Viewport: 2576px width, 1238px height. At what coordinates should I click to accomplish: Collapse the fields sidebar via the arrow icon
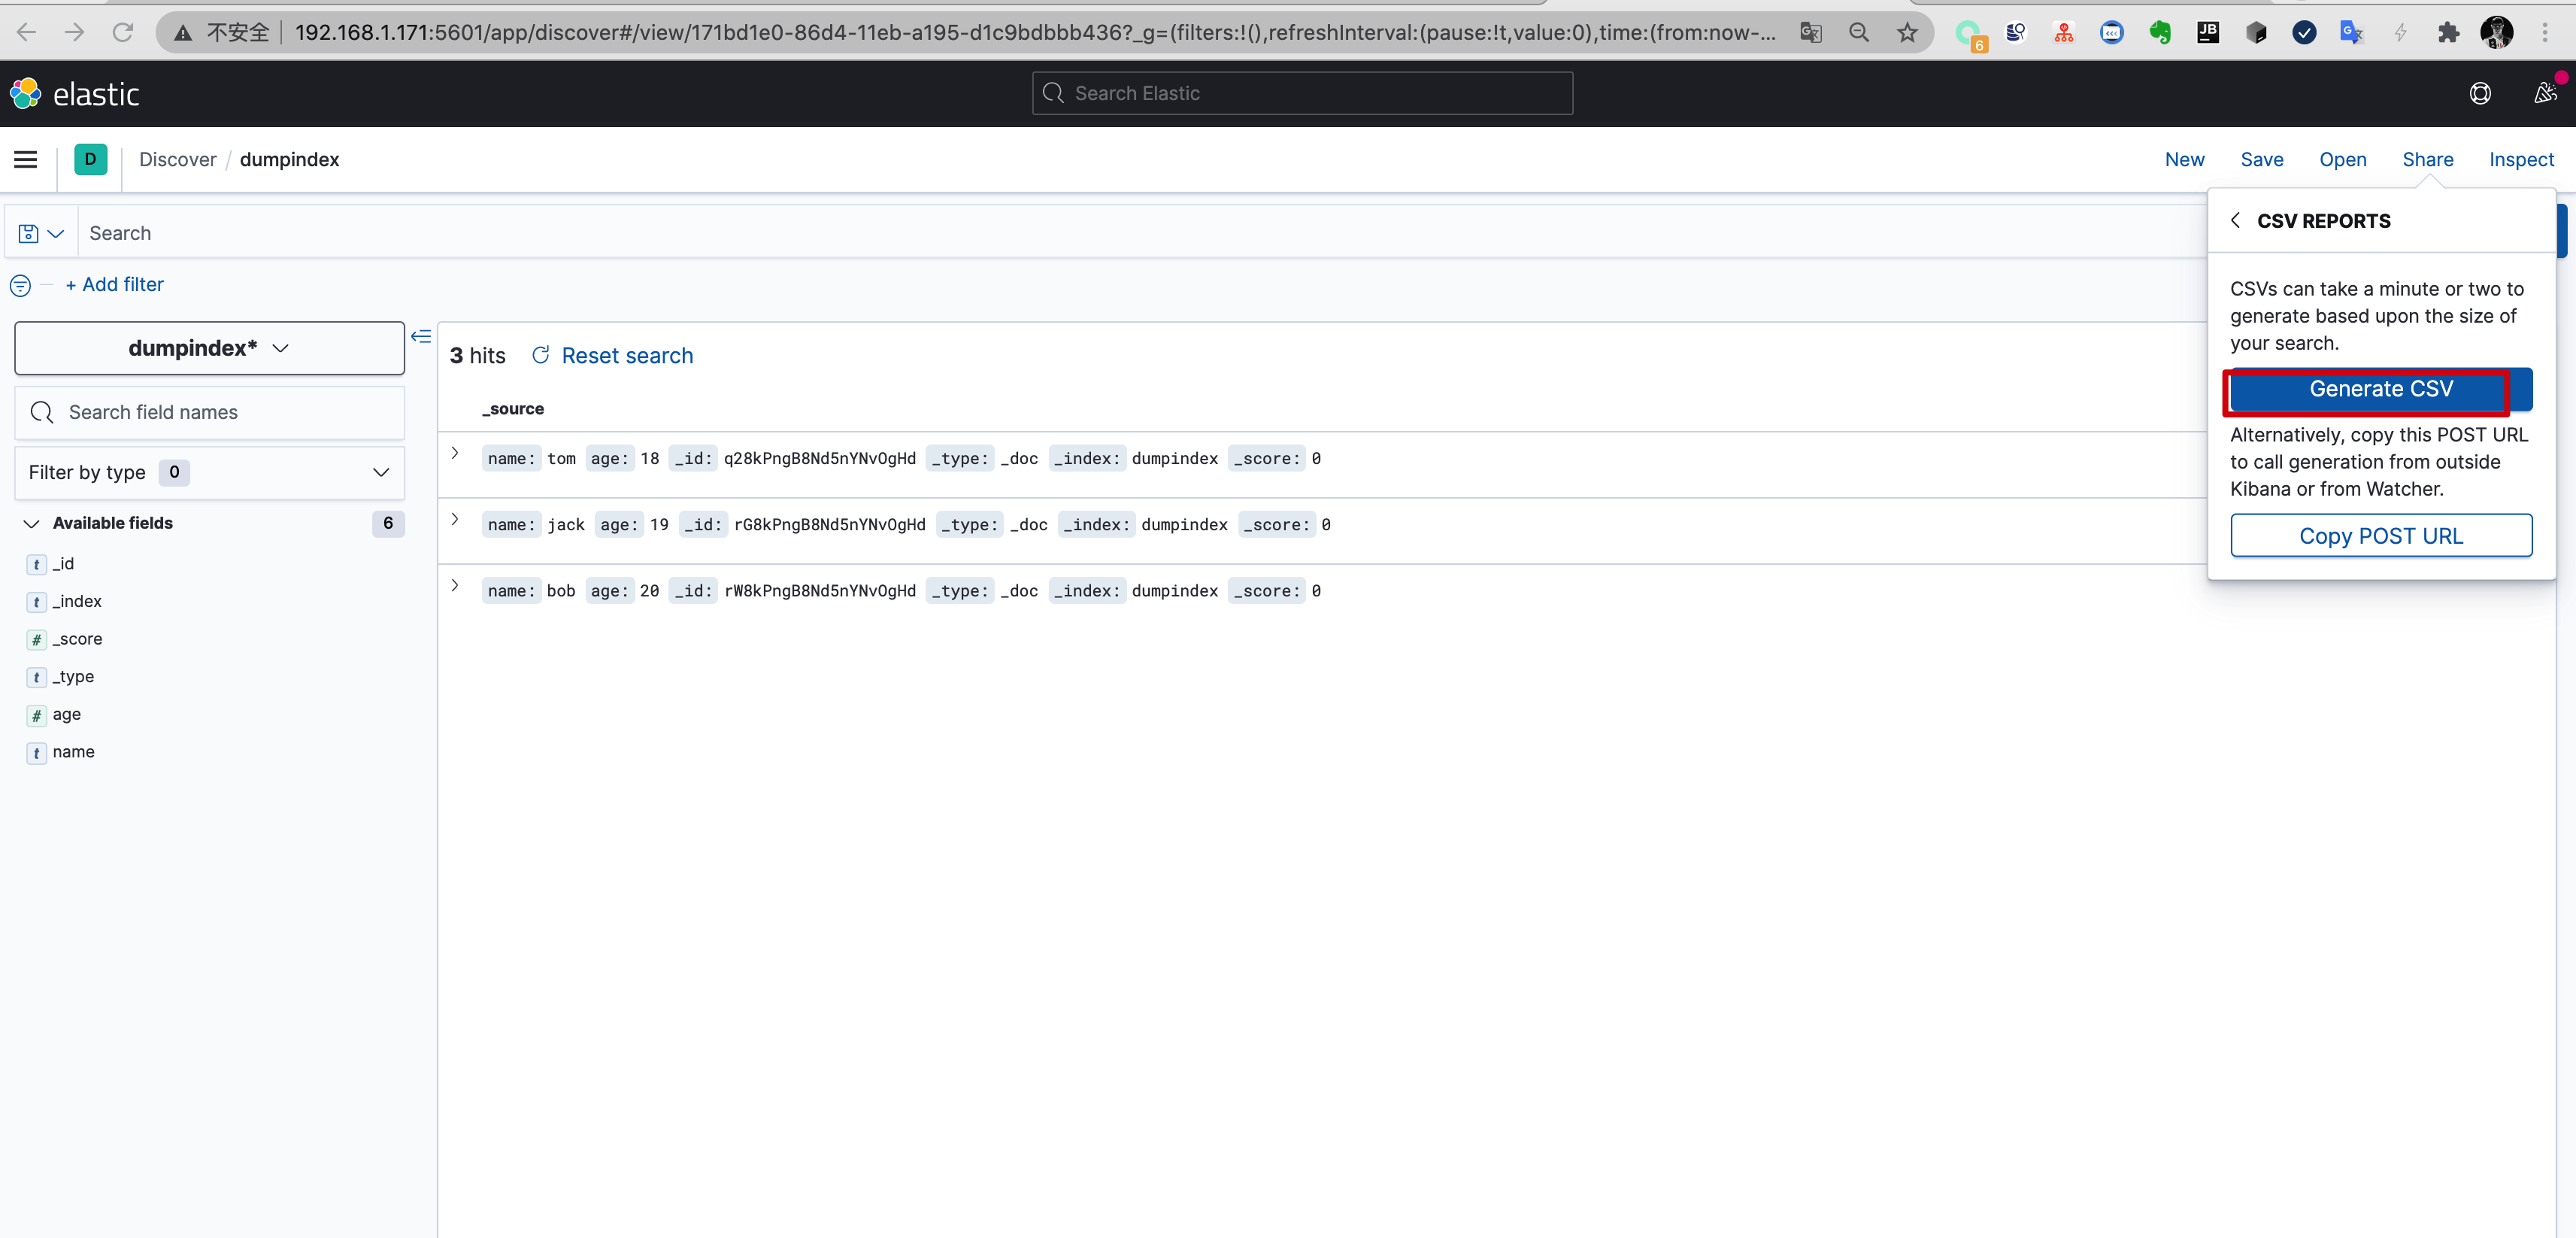[421, 337]
